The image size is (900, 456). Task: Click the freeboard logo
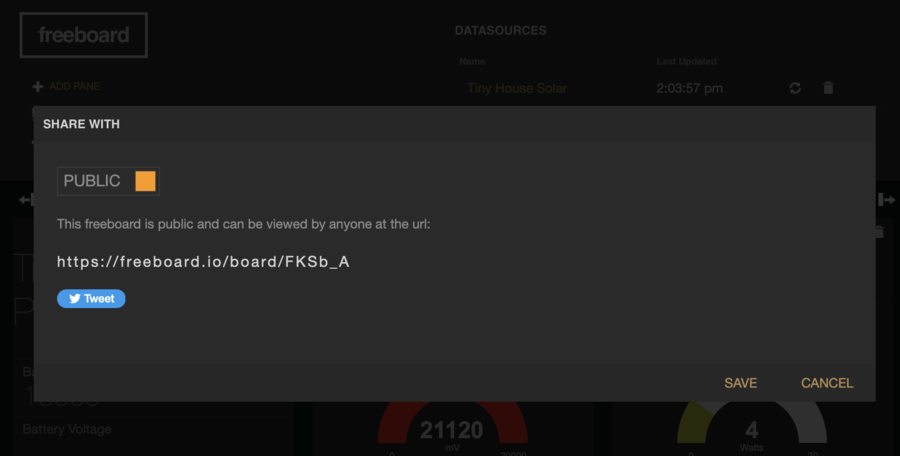pyautogui.click(x=84, y=35)
